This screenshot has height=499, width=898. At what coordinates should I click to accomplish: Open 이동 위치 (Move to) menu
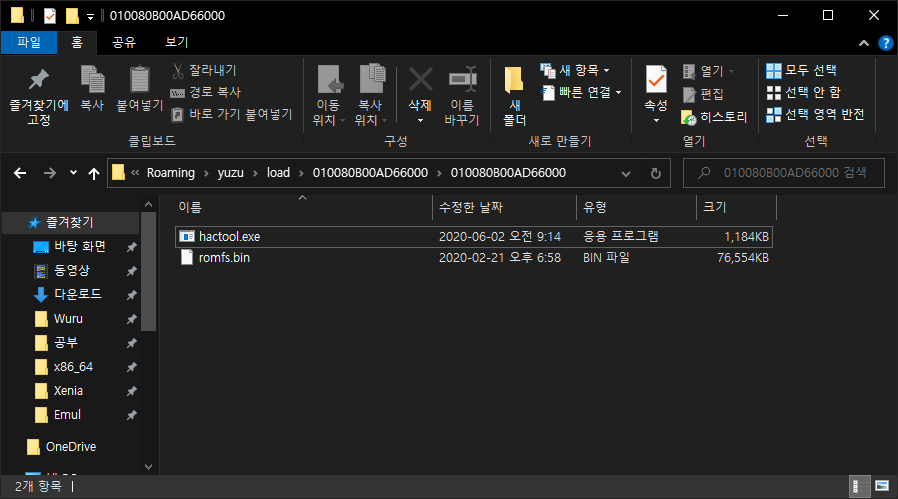click(328, 96)
